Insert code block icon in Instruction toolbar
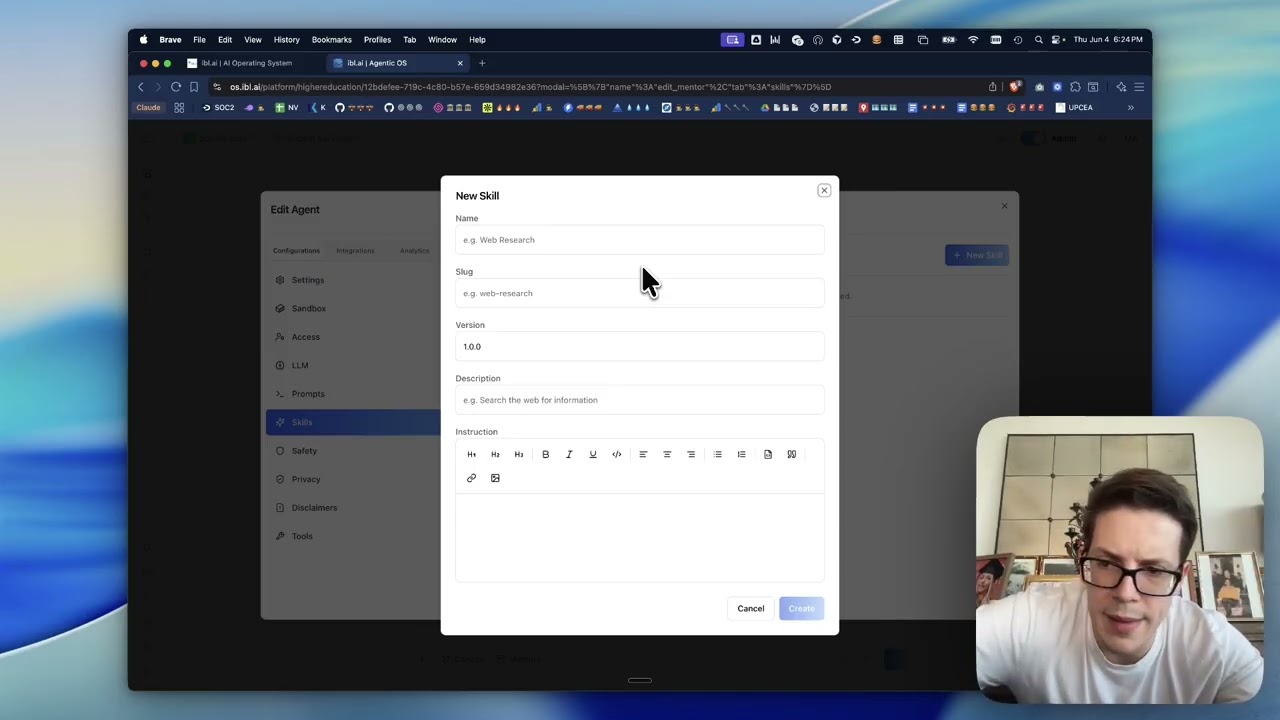 click(x=768, y=454)
